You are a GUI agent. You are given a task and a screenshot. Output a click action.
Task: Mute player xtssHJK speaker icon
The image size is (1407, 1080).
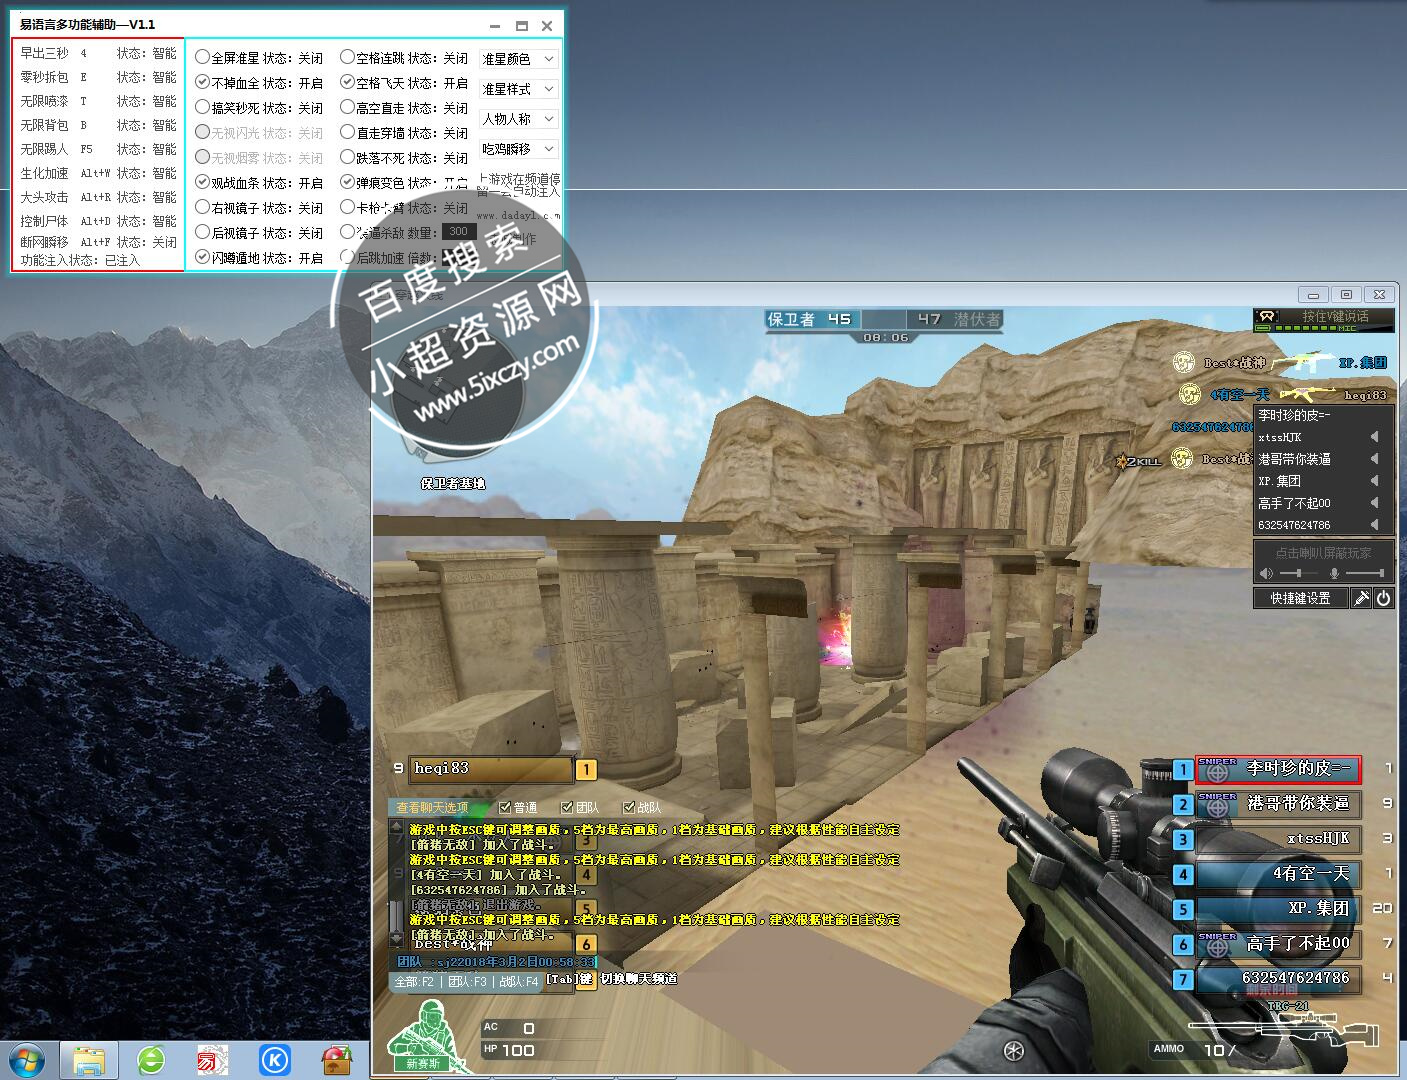(1374, 437)
